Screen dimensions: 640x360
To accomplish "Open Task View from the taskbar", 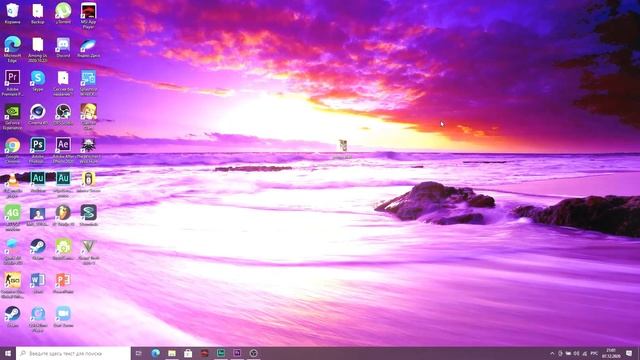I will [139, 353].
